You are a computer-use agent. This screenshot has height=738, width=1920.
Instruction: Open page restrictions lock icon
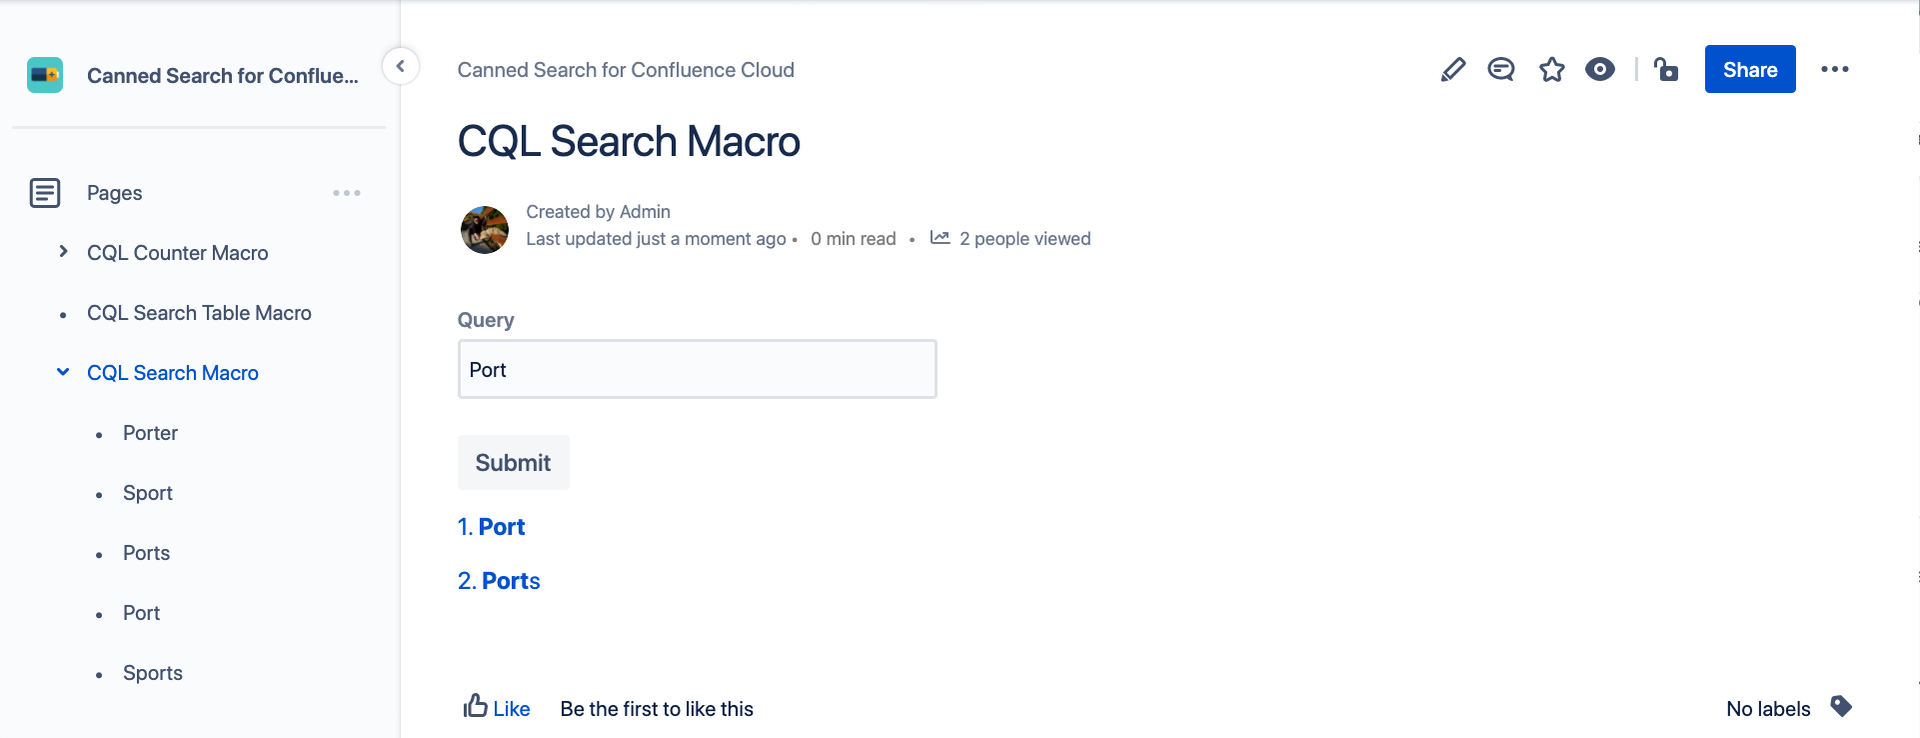1666,70
